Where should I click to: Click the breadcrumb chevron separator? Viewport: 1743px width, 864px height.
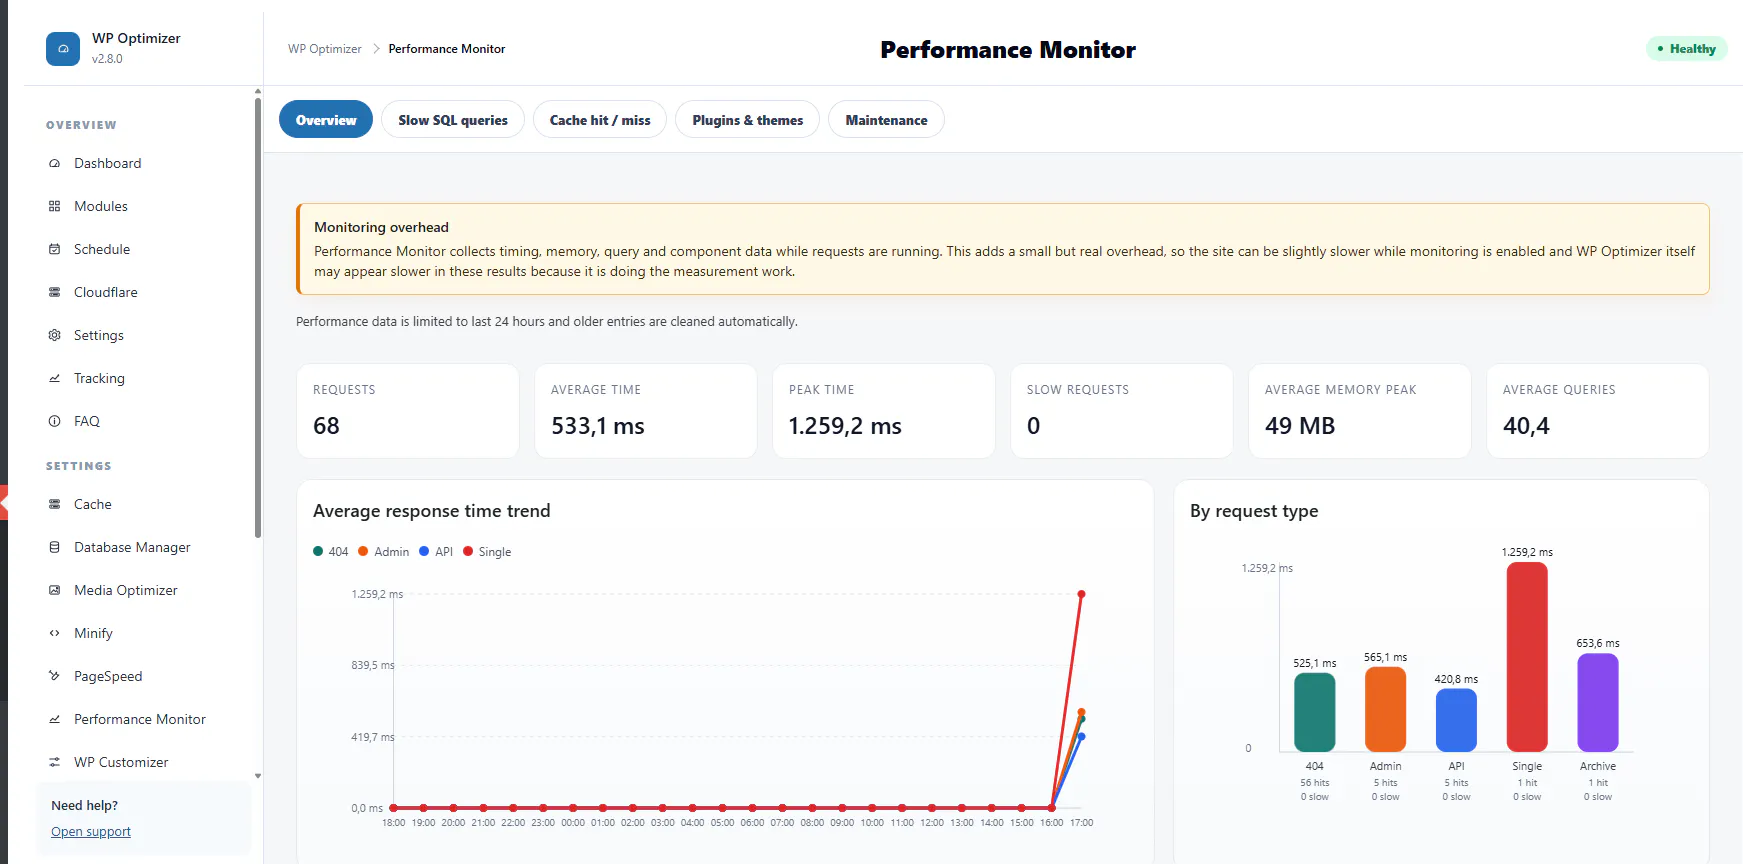point(376,49)
